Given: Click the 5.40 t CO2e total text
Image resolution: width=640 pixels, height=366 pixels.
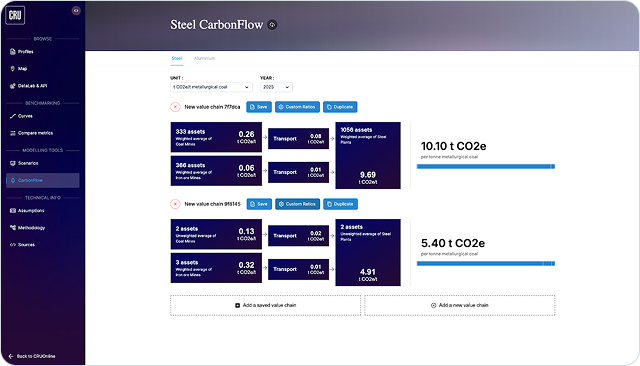Looking at the screenshot, I should (453, 243).
